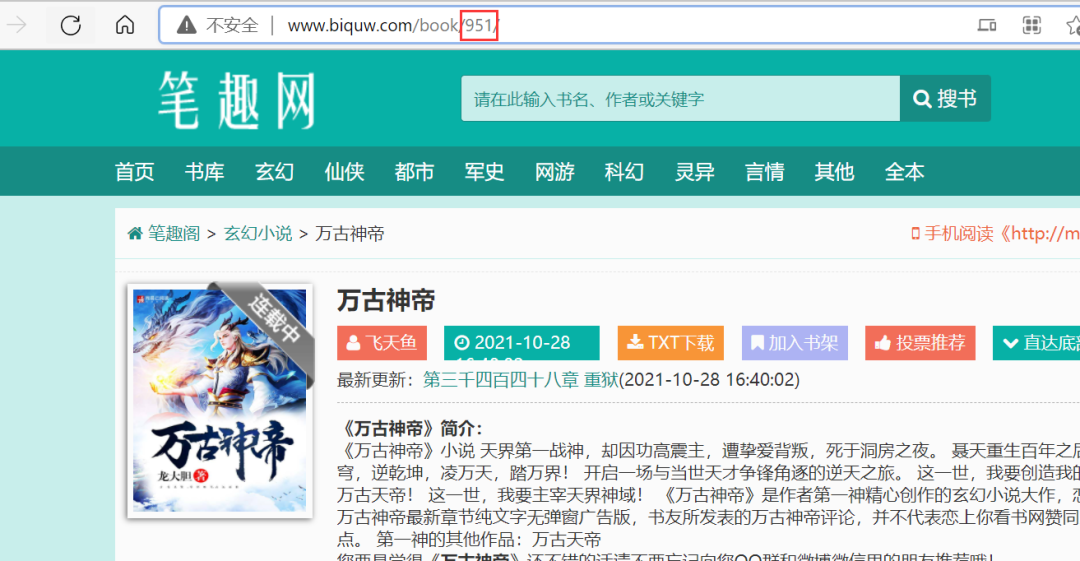Click the 《万古神帝》简介 heading text
Image resolution: width=1080 pixels, height=561 pixels.
tap(410, 429)
